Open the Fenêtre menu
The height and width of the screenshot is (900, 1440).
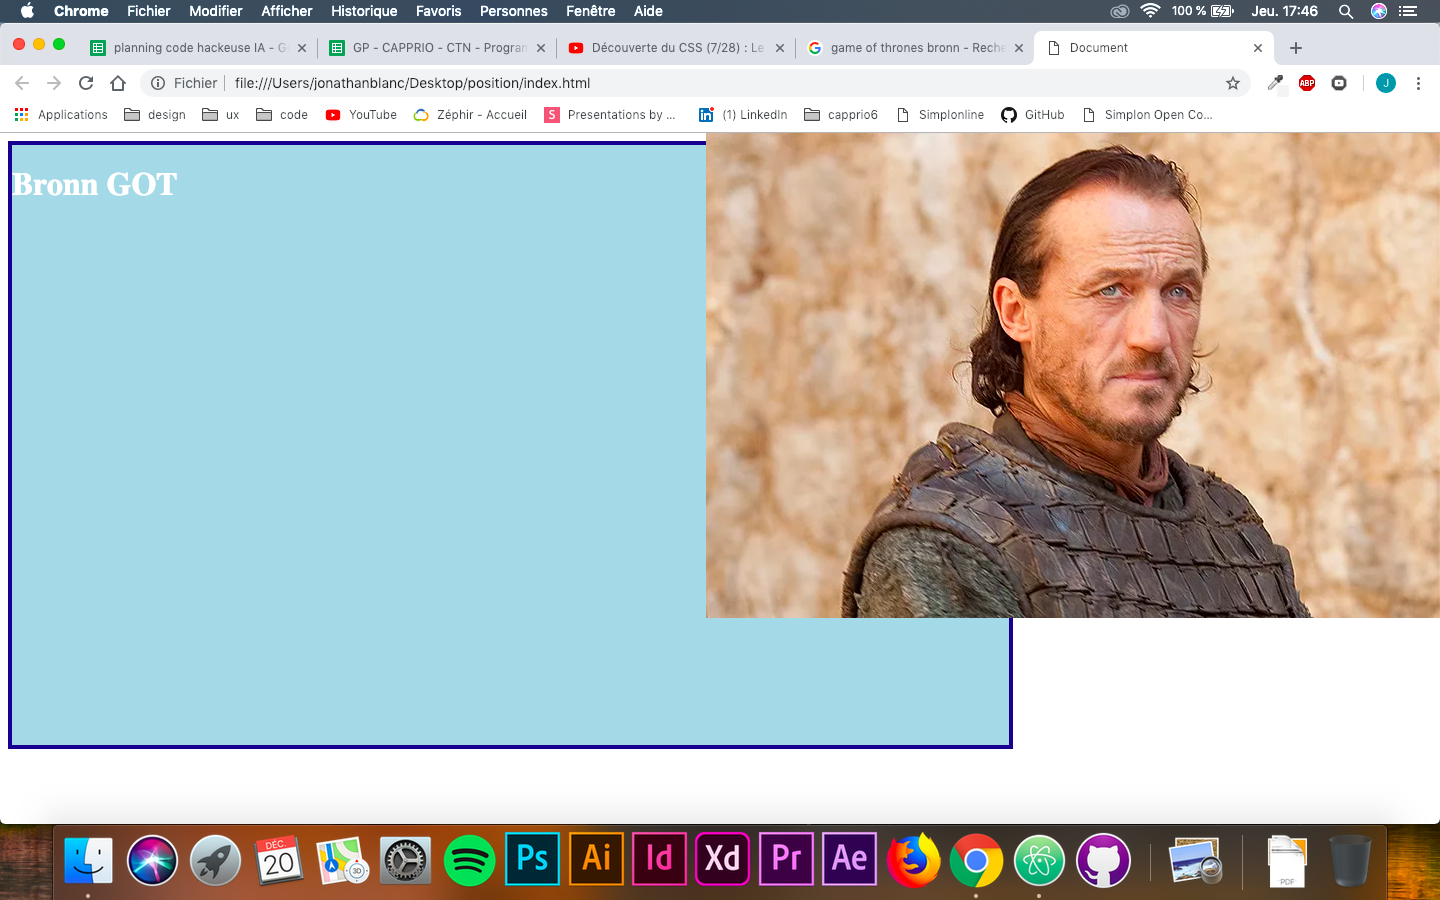point(591,11)
